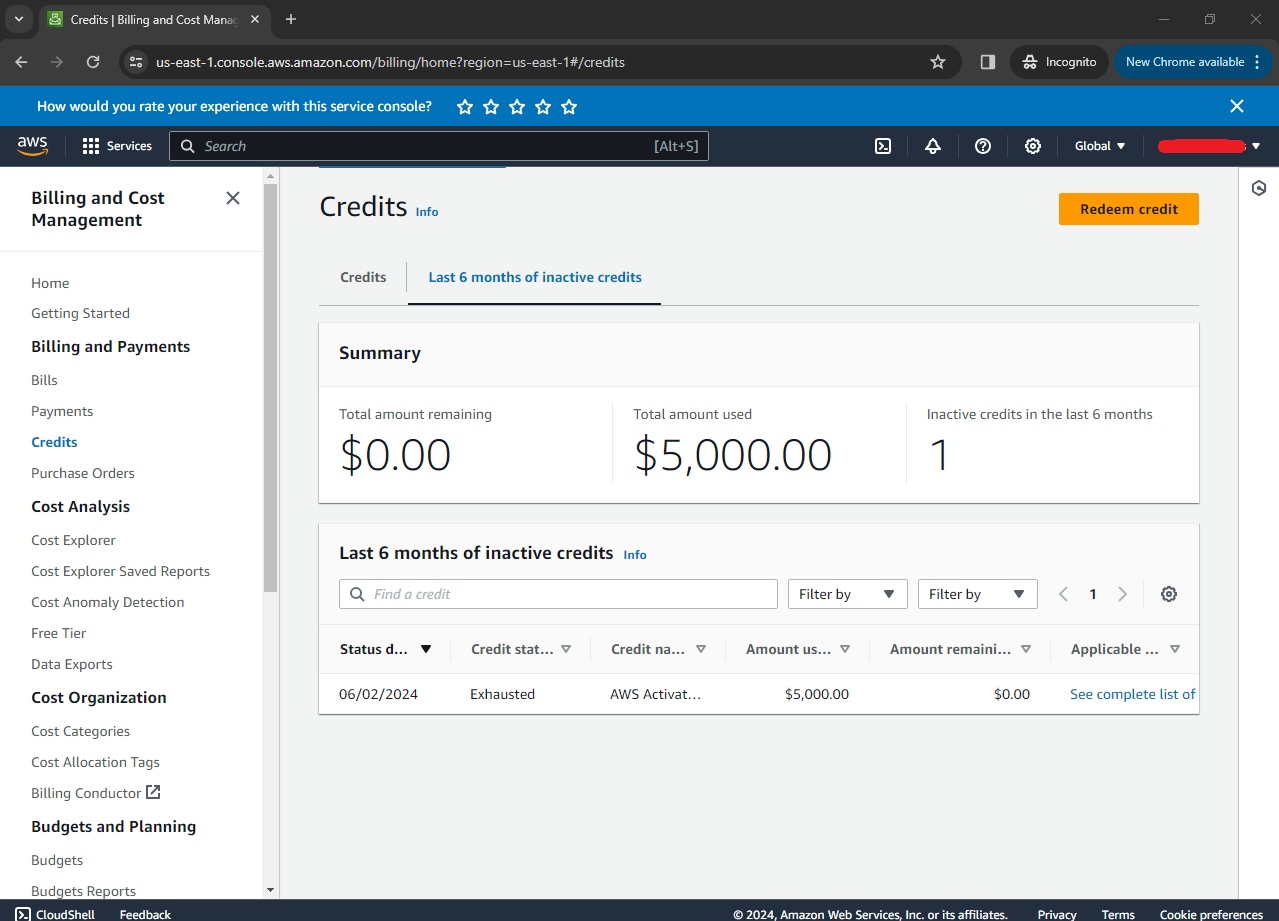
Task: Rate experience with first star
Action: pyautogui.click(x=465, y=106)
